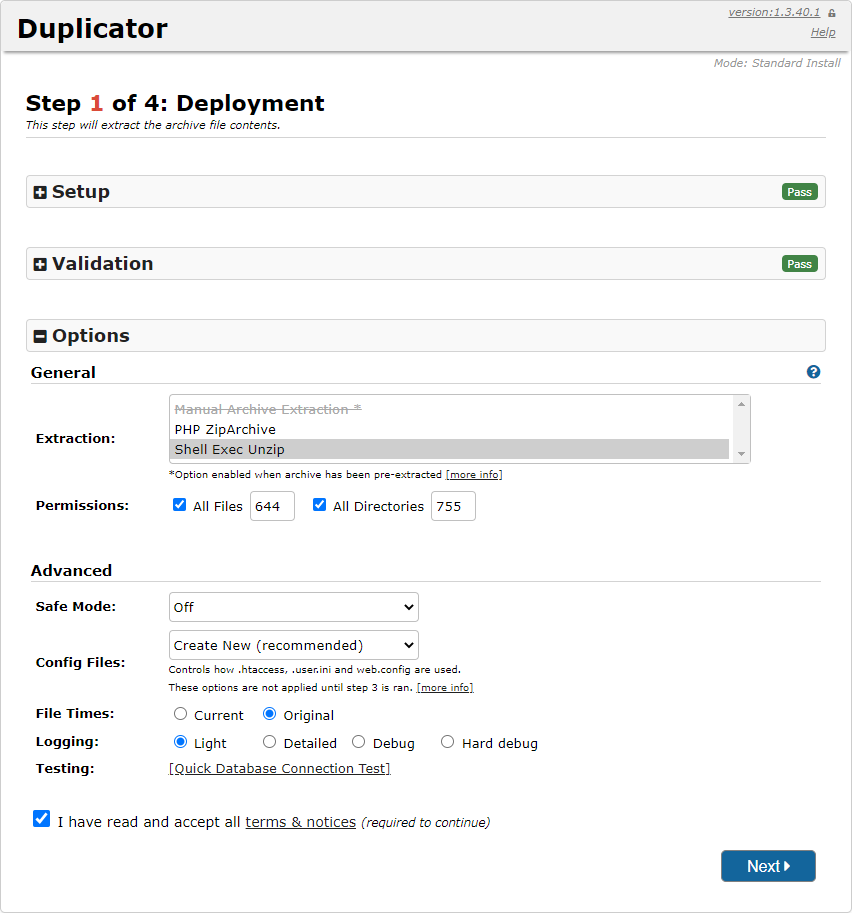Select Shell Exec Unzip extraction option
Screen dimensions: 852x913
pos(229,449)
